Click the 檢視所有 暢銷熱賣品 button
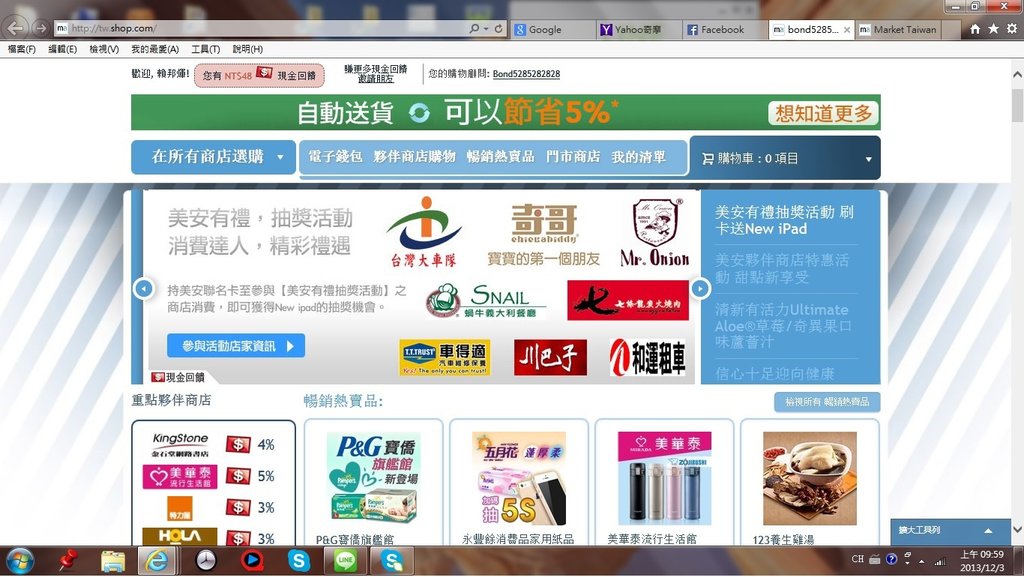 tap(827, 402)
